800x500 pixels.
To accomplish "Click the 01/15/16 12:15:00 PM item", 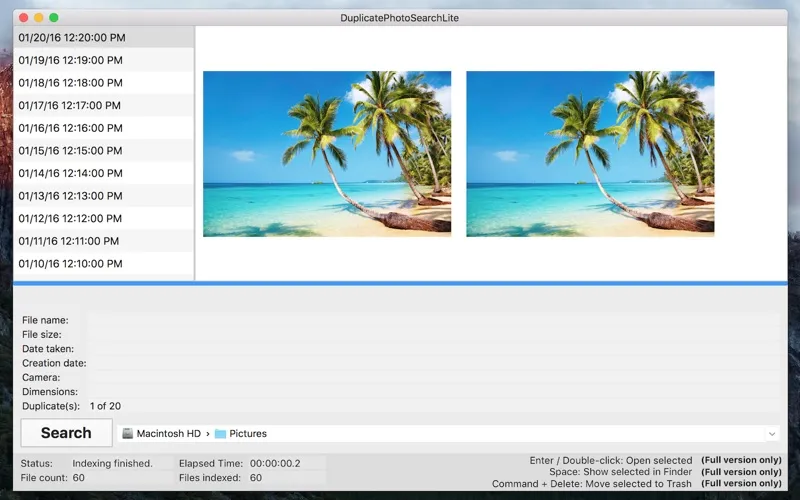I will click(70, 151).
